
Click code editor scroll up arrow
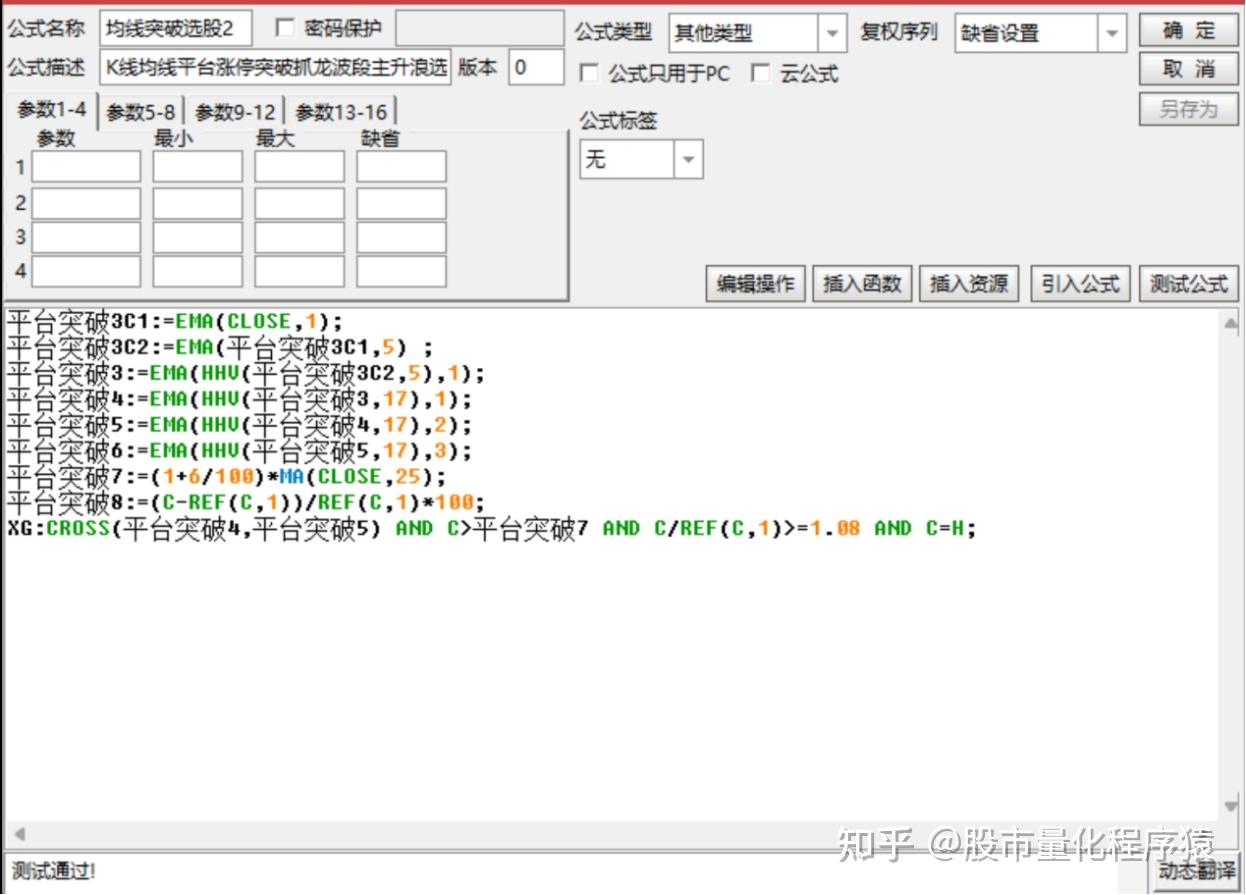(1231, 323)
